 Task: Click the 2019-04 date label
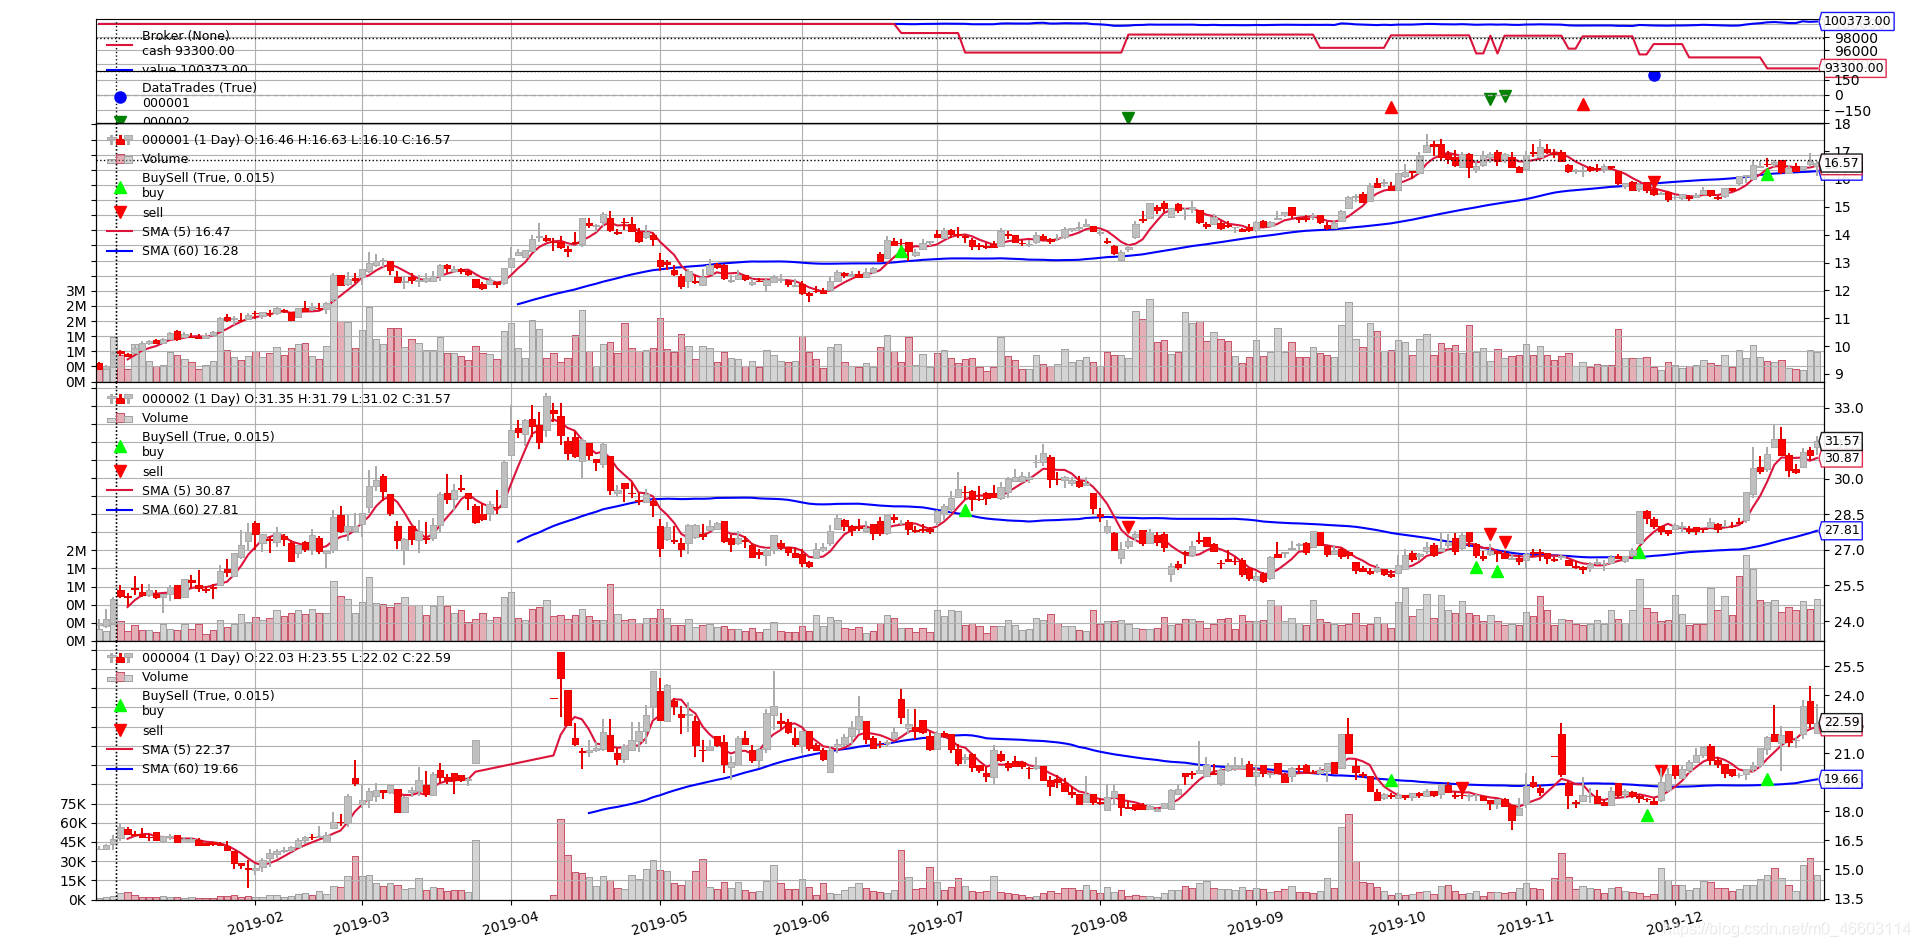510,923
